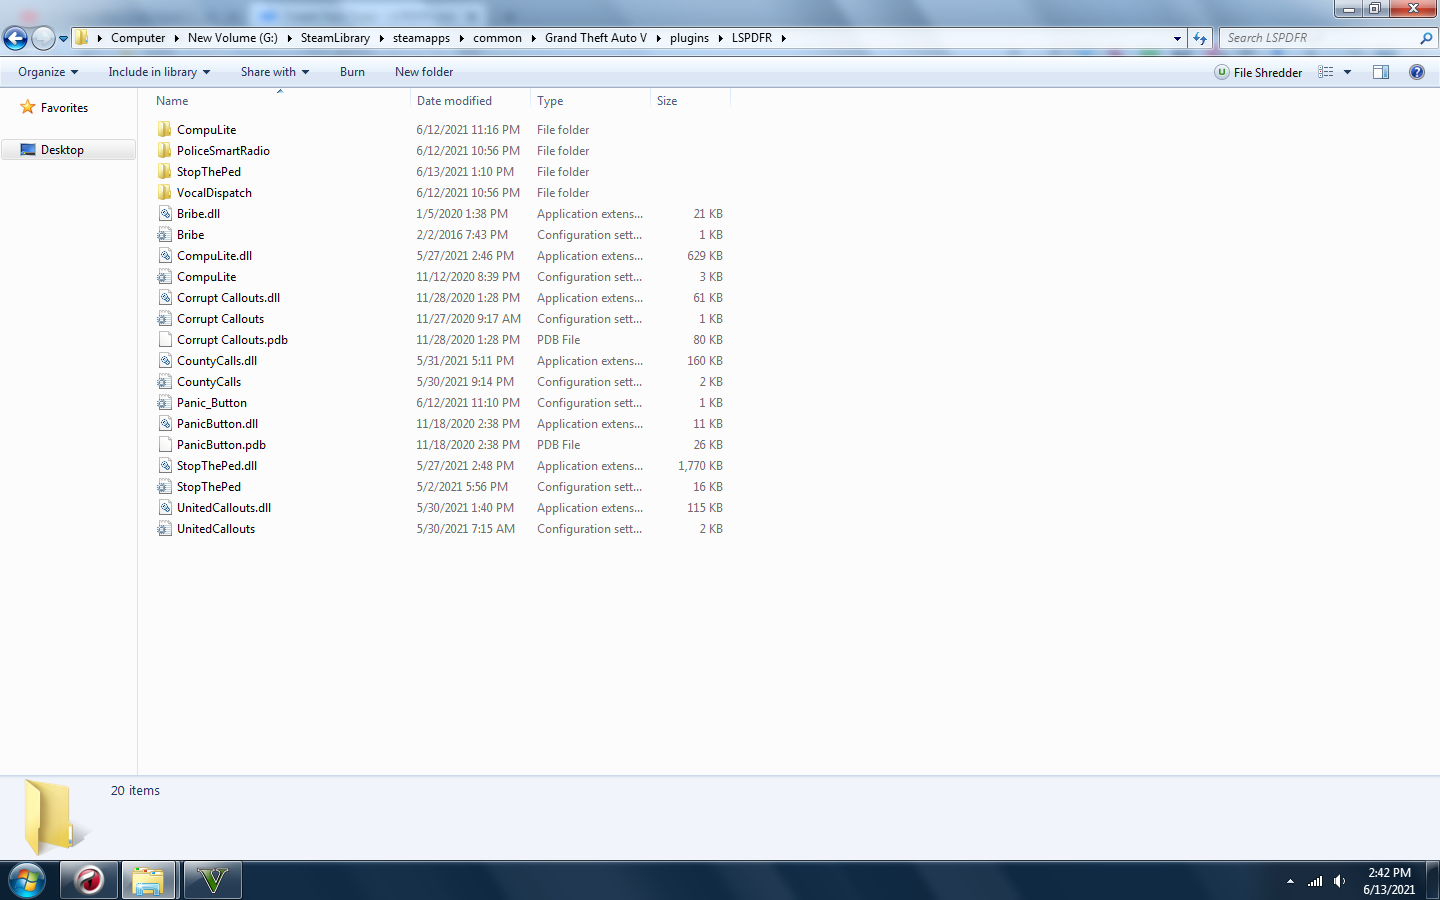Click the Burn toolbar button
This screenshot has width=1440, height=900.
(x=352, y=72)
